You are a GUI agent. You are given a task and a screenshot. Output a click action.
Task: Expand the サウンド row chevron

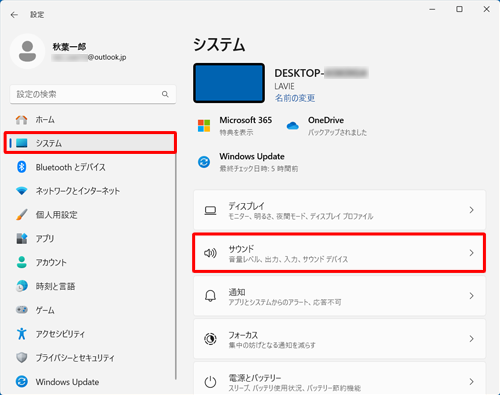(x=471, y=253)
